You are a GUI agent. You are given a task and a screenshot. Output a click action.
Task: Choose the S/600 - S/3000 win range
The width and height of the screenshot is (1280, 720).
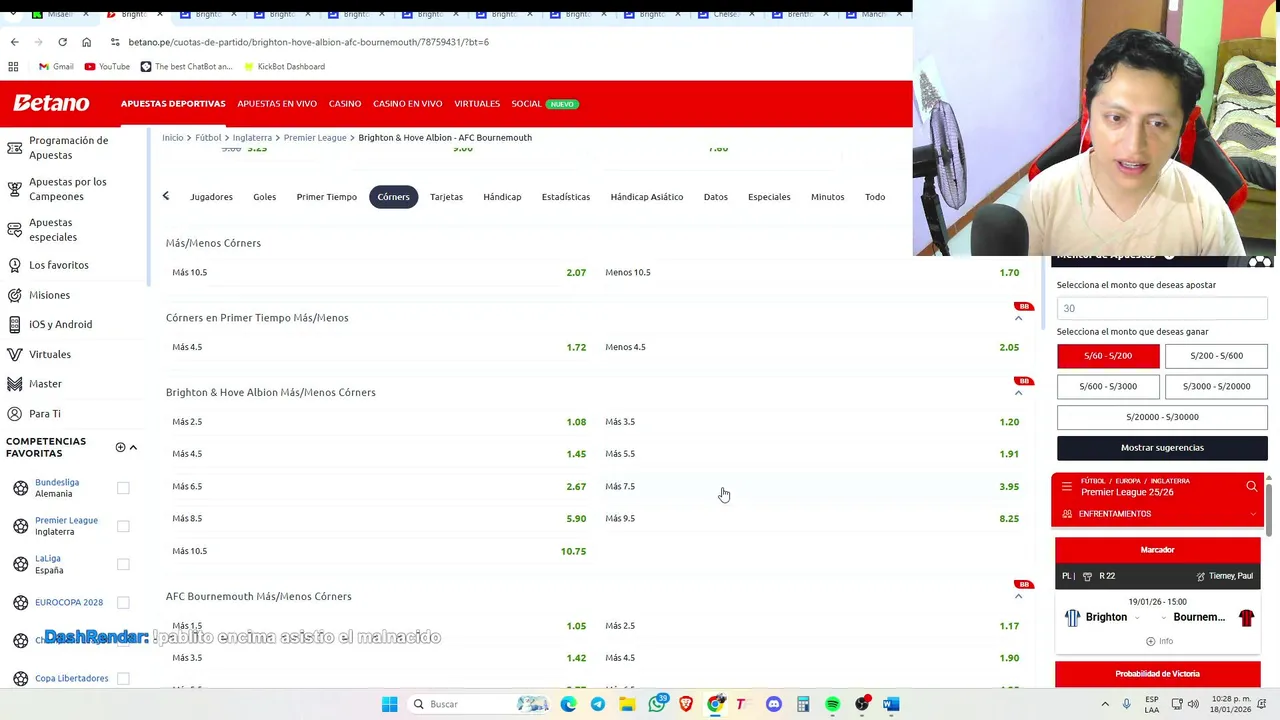pos(1108,386)
